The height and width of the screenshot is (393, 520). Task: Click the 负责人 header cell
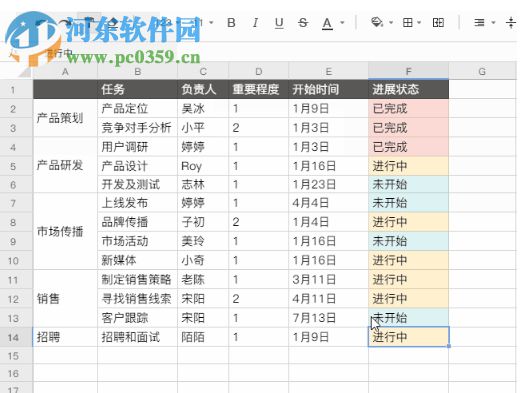(x=203, y=89)
